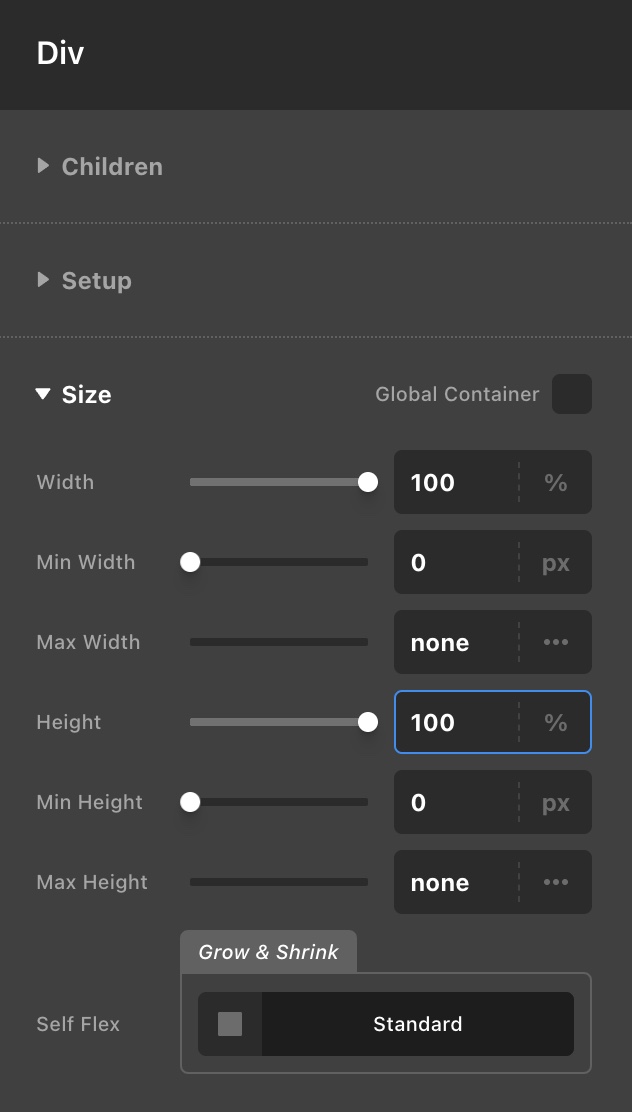632x1112 pixels.
Task: Click the Width slider handle
Action: [x=368, y=482]
